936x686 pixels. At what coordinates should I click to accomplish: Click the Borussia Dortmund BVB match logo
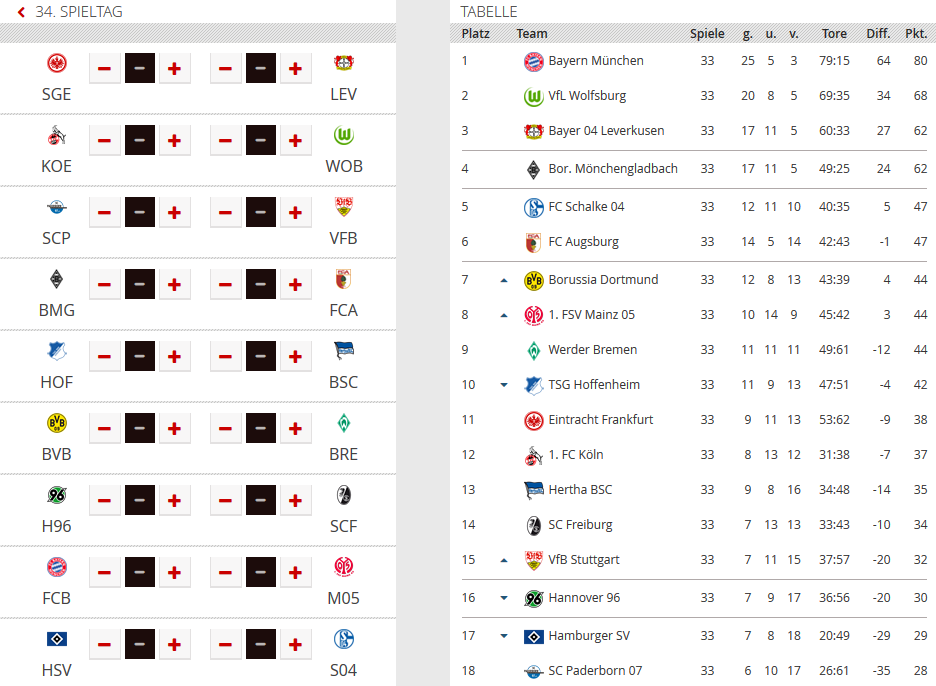[x=57, y=423]
